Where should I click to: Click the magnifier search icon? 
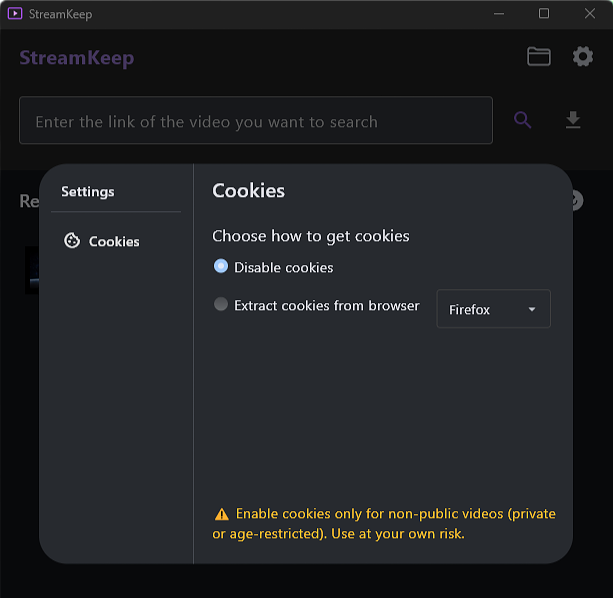[x=523, y=120]
